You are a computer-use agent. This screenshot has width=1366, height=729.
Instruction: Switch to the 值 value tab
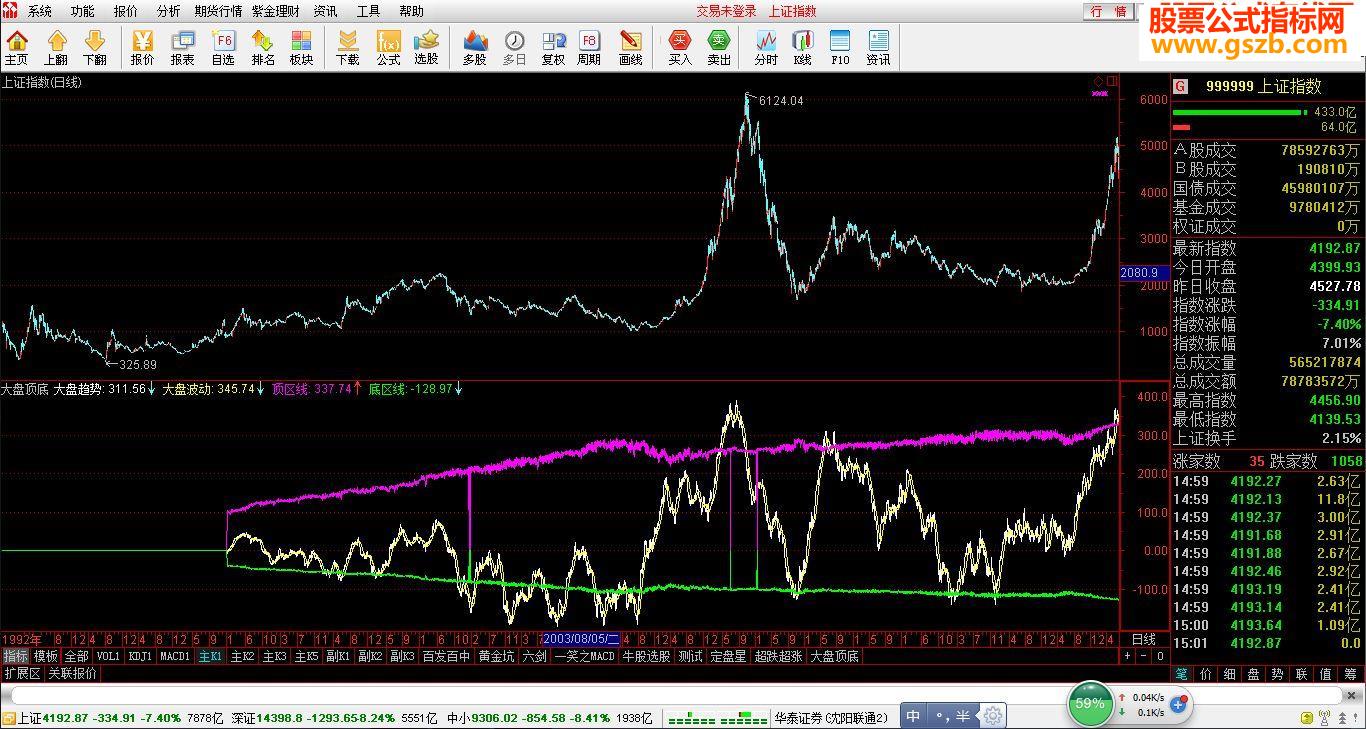coord(1326,674)
